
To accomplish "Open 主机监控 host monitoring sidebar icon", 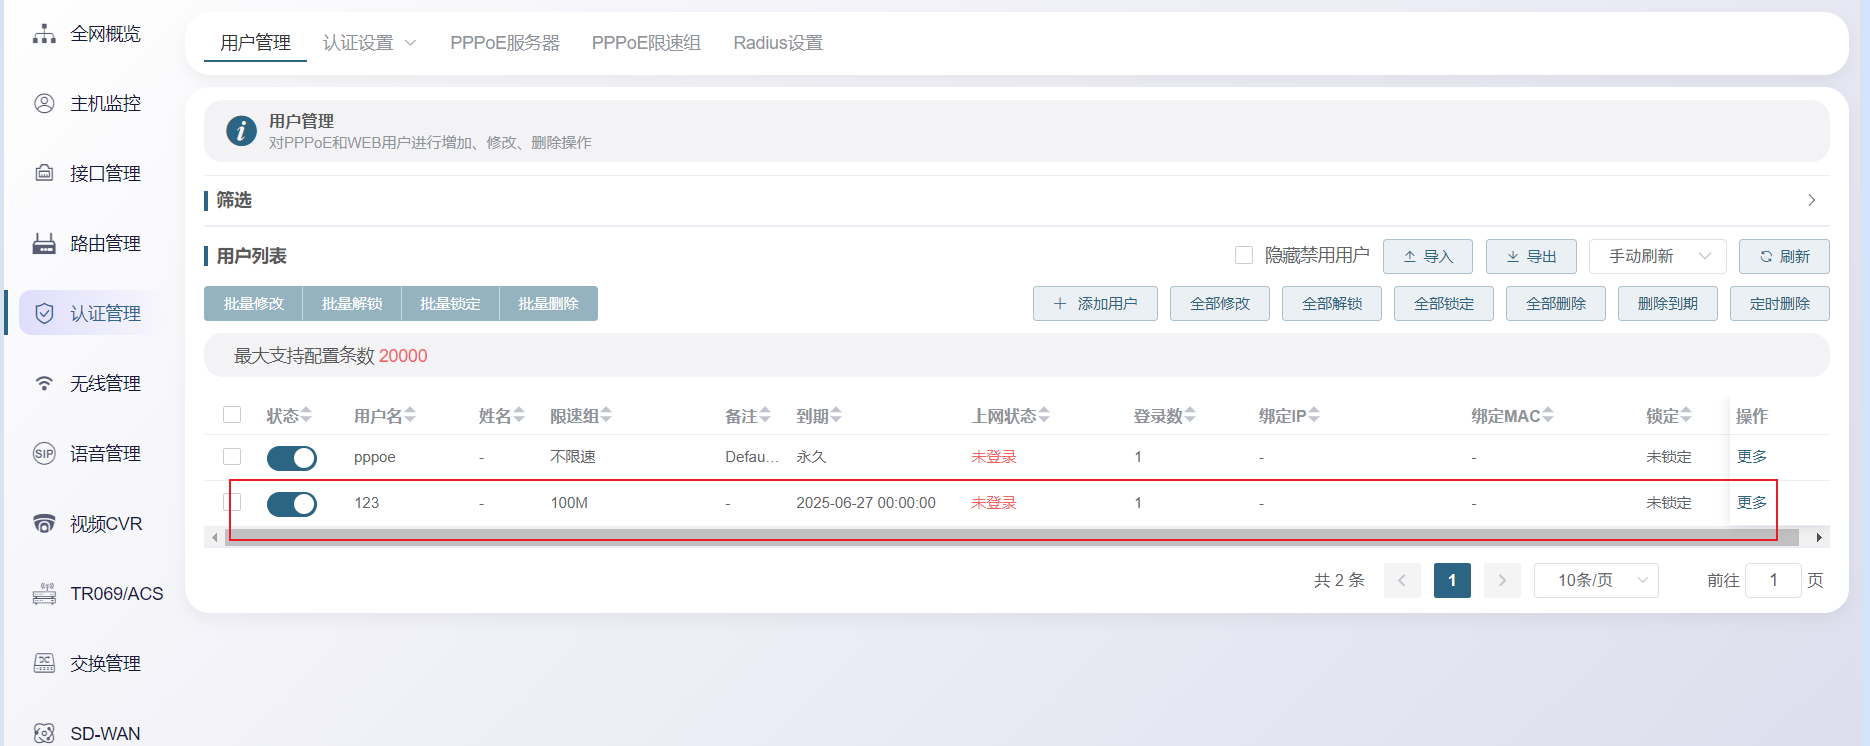I will [x=44, y=104].
